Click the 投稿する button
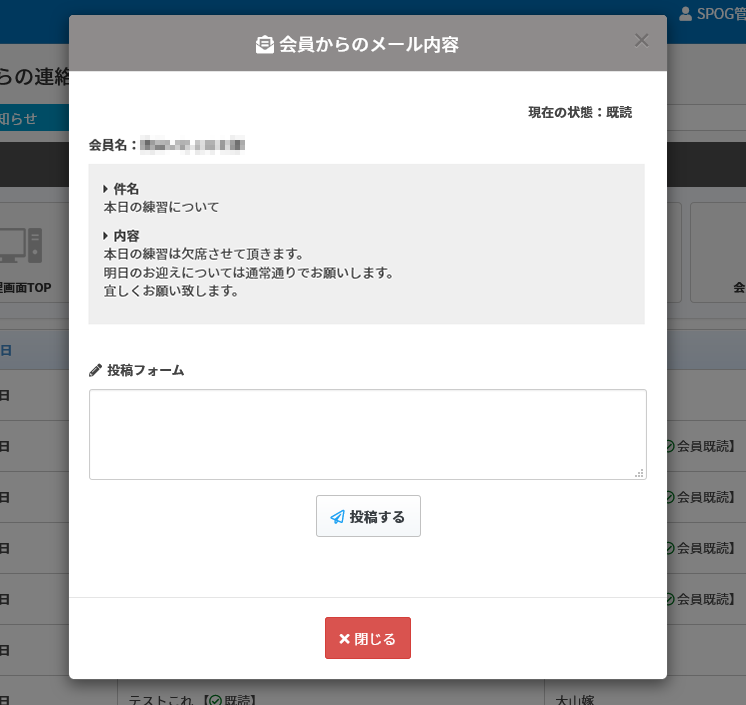This screenshot has width=746, height=705. pyautogui.click(x=368, y=516)
